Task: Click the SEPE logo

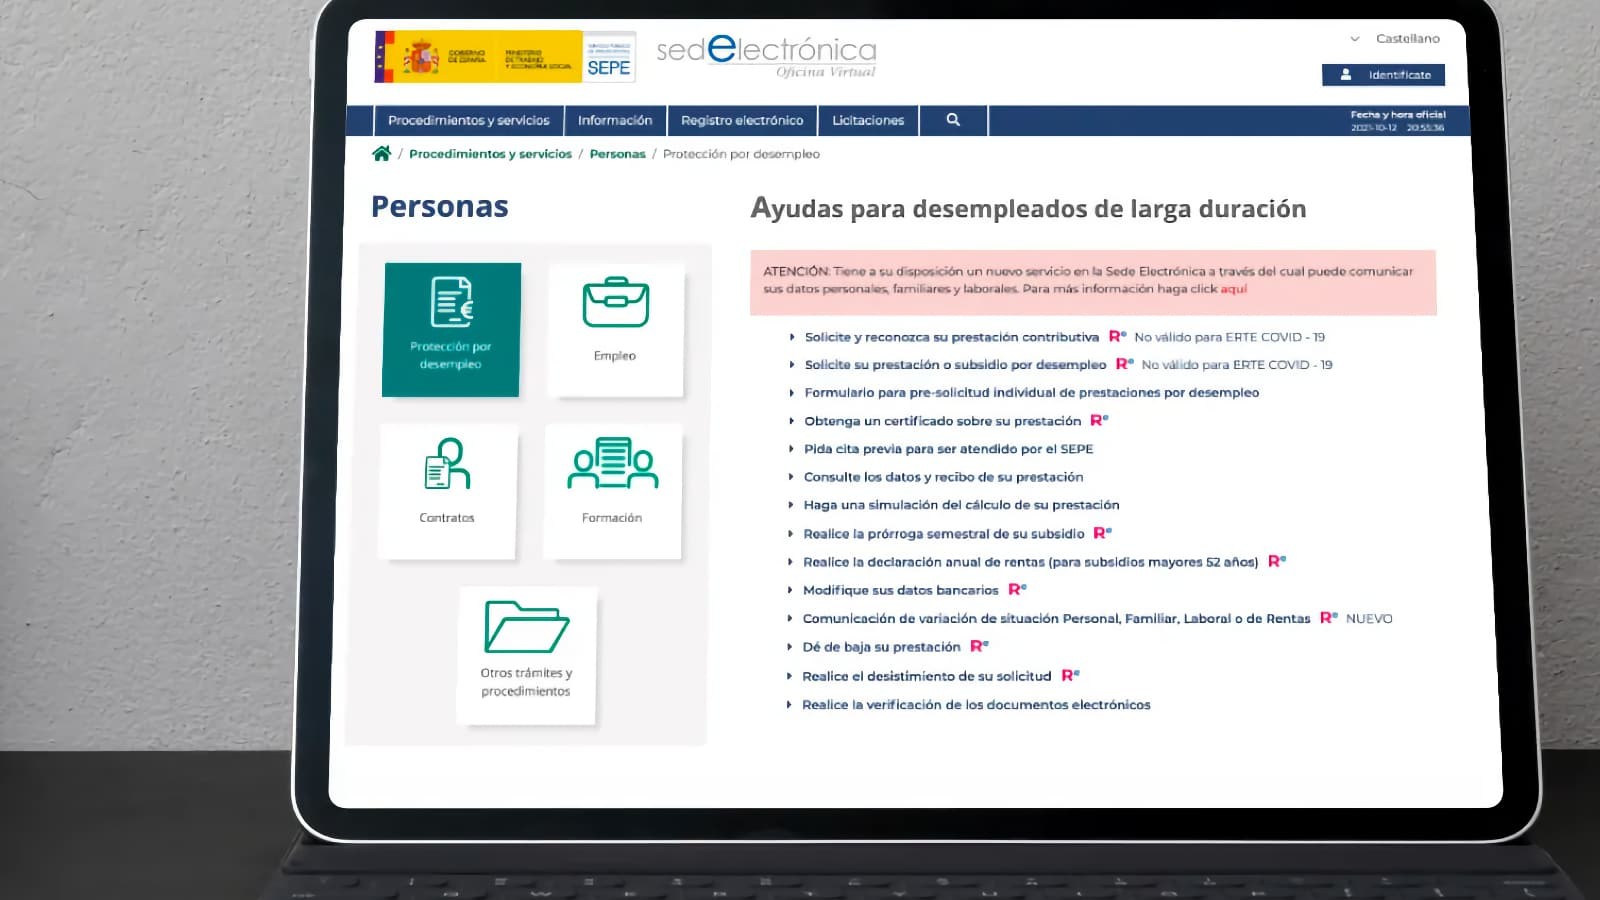Action: (x=609, y=57)
